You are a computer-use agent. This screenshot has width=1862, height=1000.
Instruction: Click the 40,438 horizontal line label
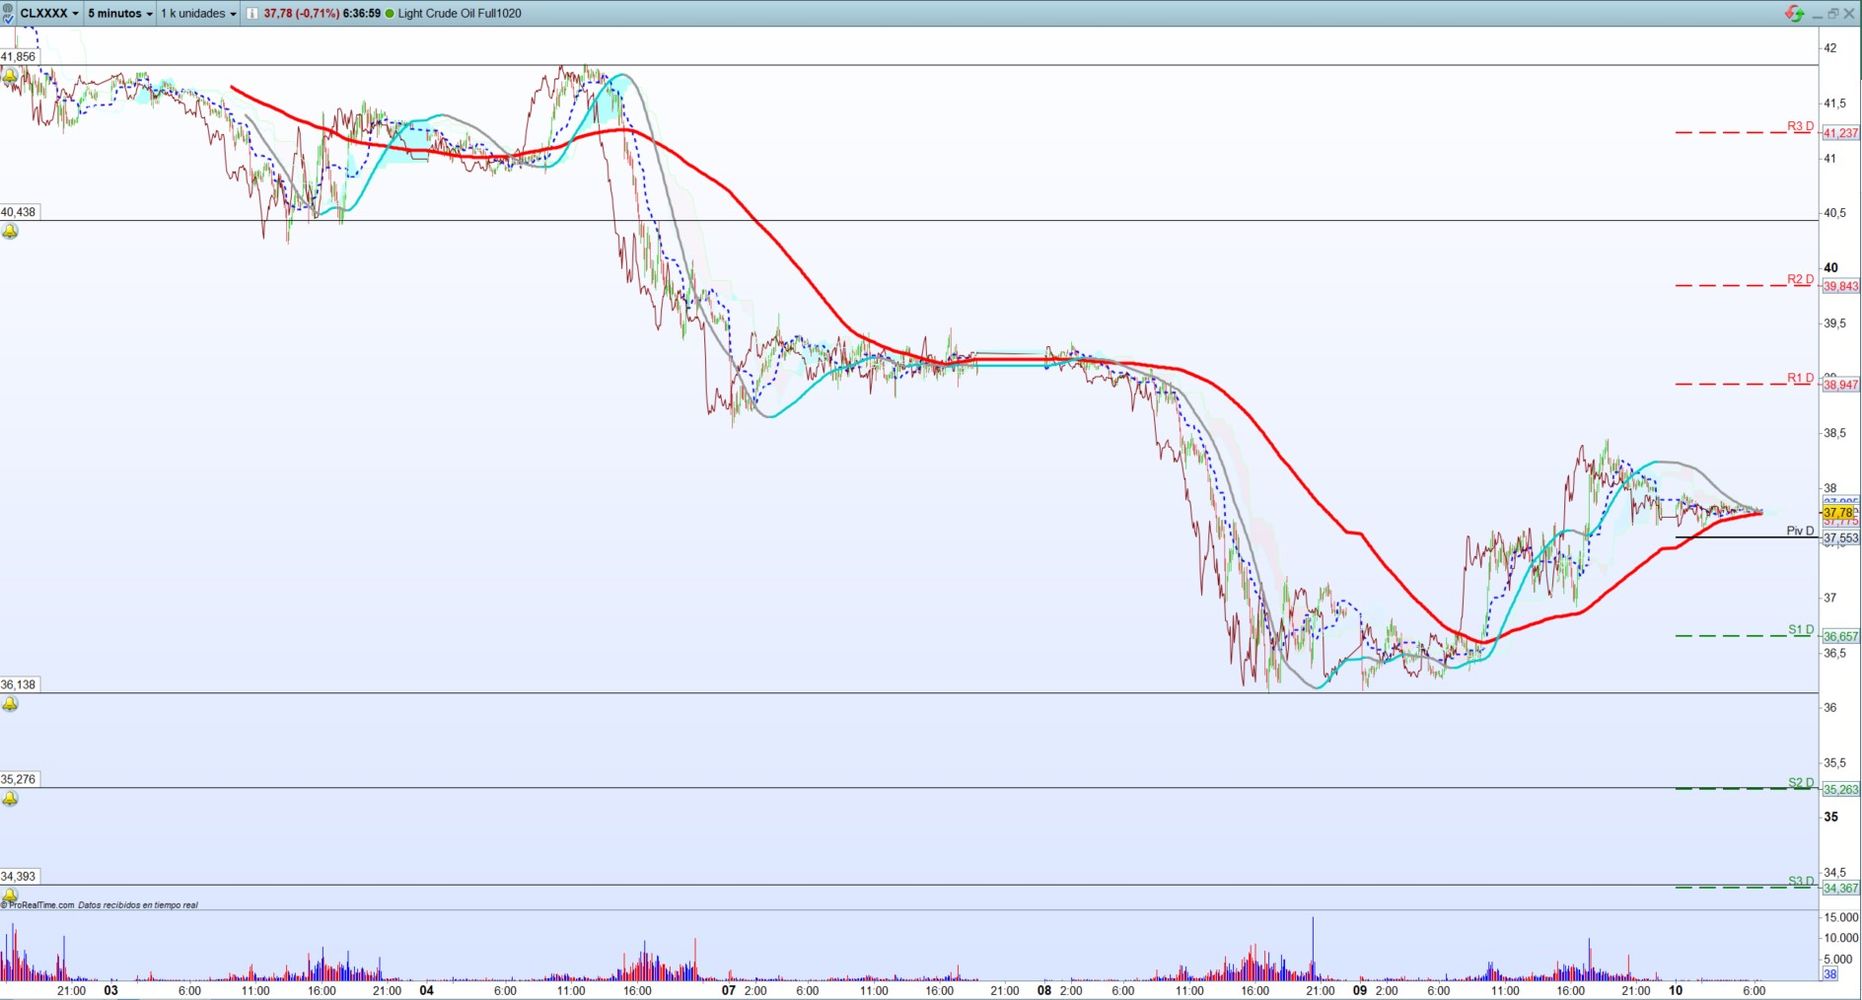[18, 212]
